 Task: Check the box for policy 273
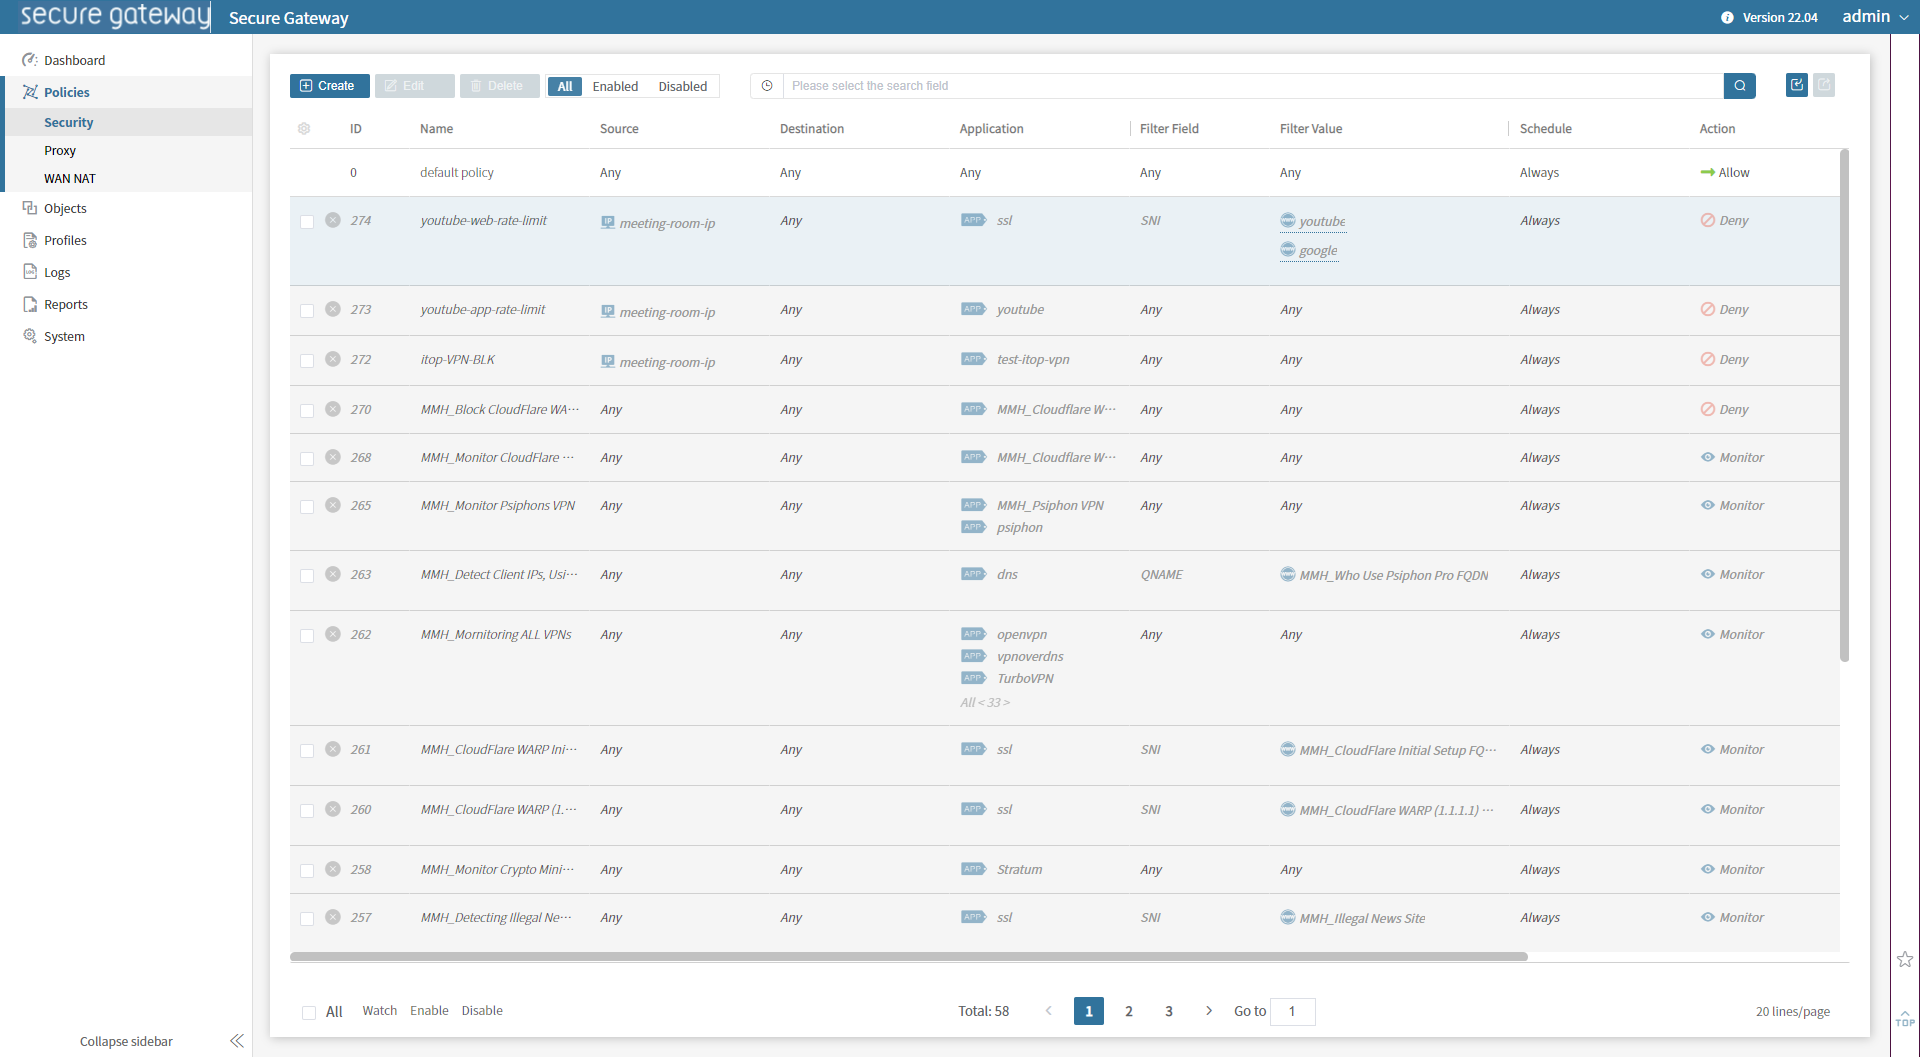[307, 311]
